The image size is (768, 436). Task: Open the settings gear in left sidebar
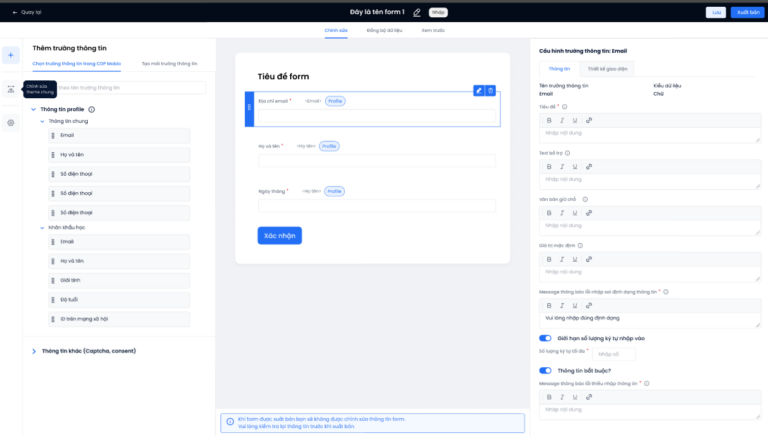point(11,123)
